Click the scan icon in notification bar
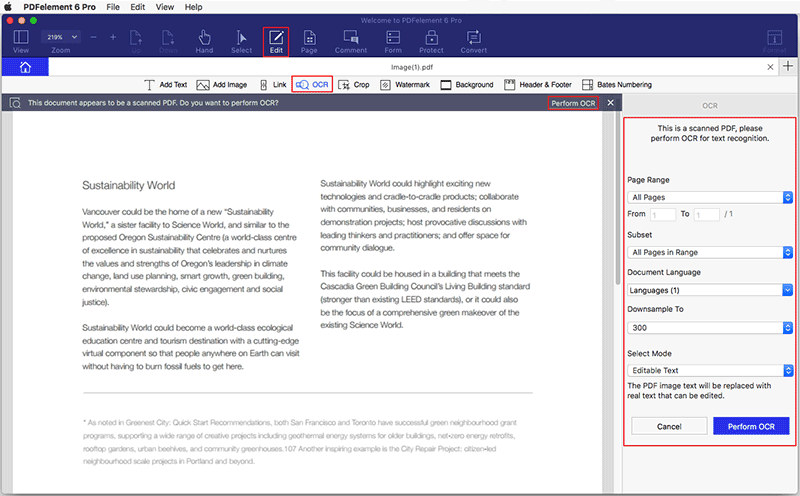The width and height of the screenshot is (800, 496). pos(15,103)
